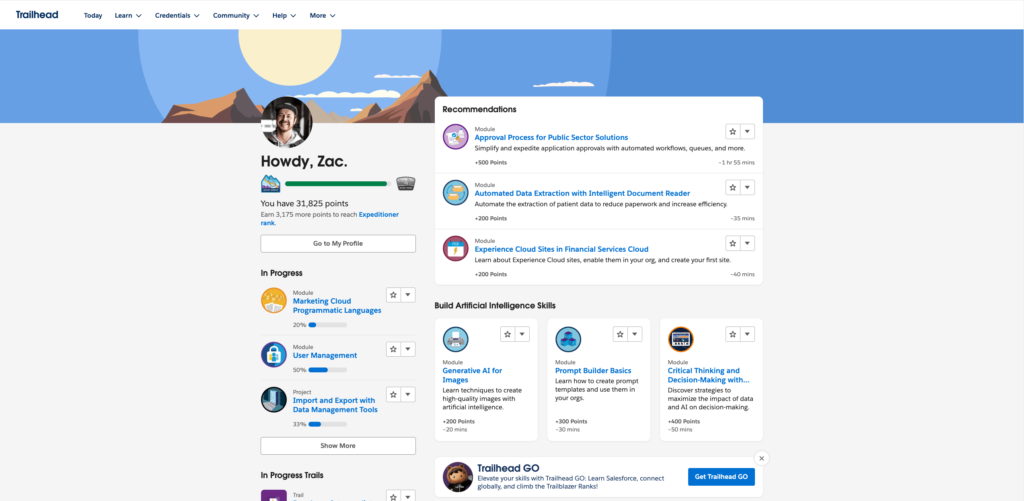Image resolution: width=1024 pixels, height=501 pixels.
Task: Favorite the Marketing Cloud Programmatic Languages module
Action: tap(393, 295)
